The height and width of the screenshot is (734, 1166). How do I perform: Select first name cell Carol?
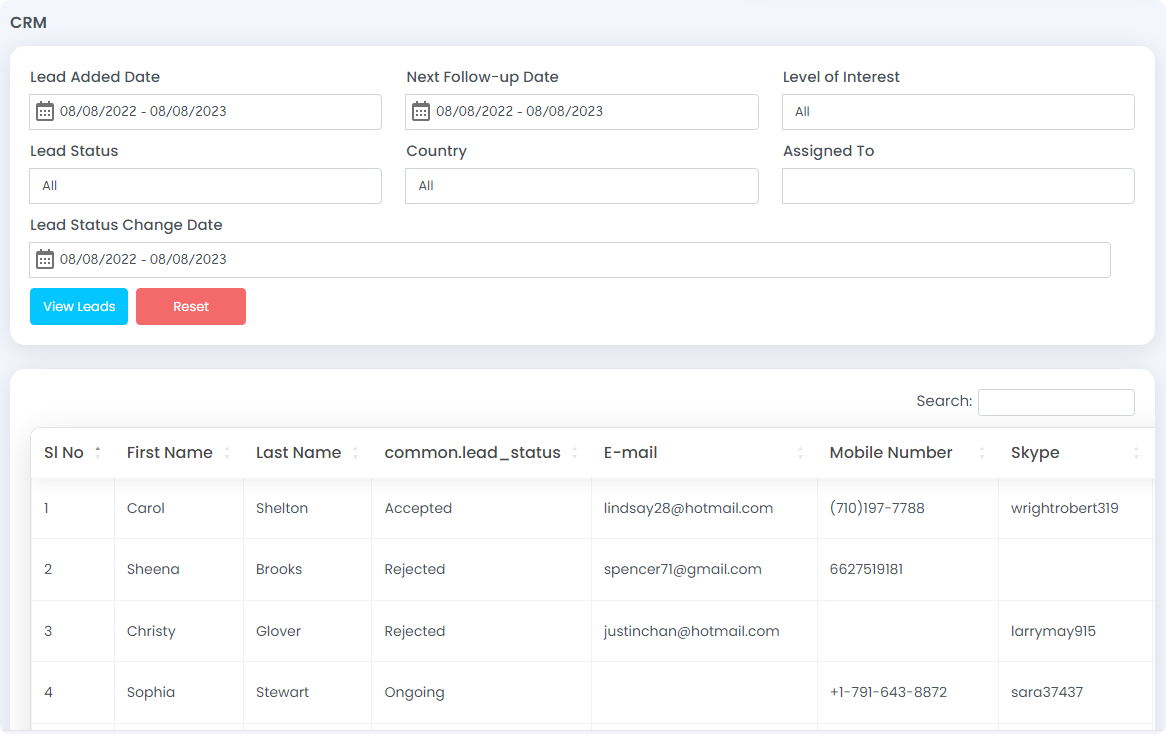coord(146,508)
